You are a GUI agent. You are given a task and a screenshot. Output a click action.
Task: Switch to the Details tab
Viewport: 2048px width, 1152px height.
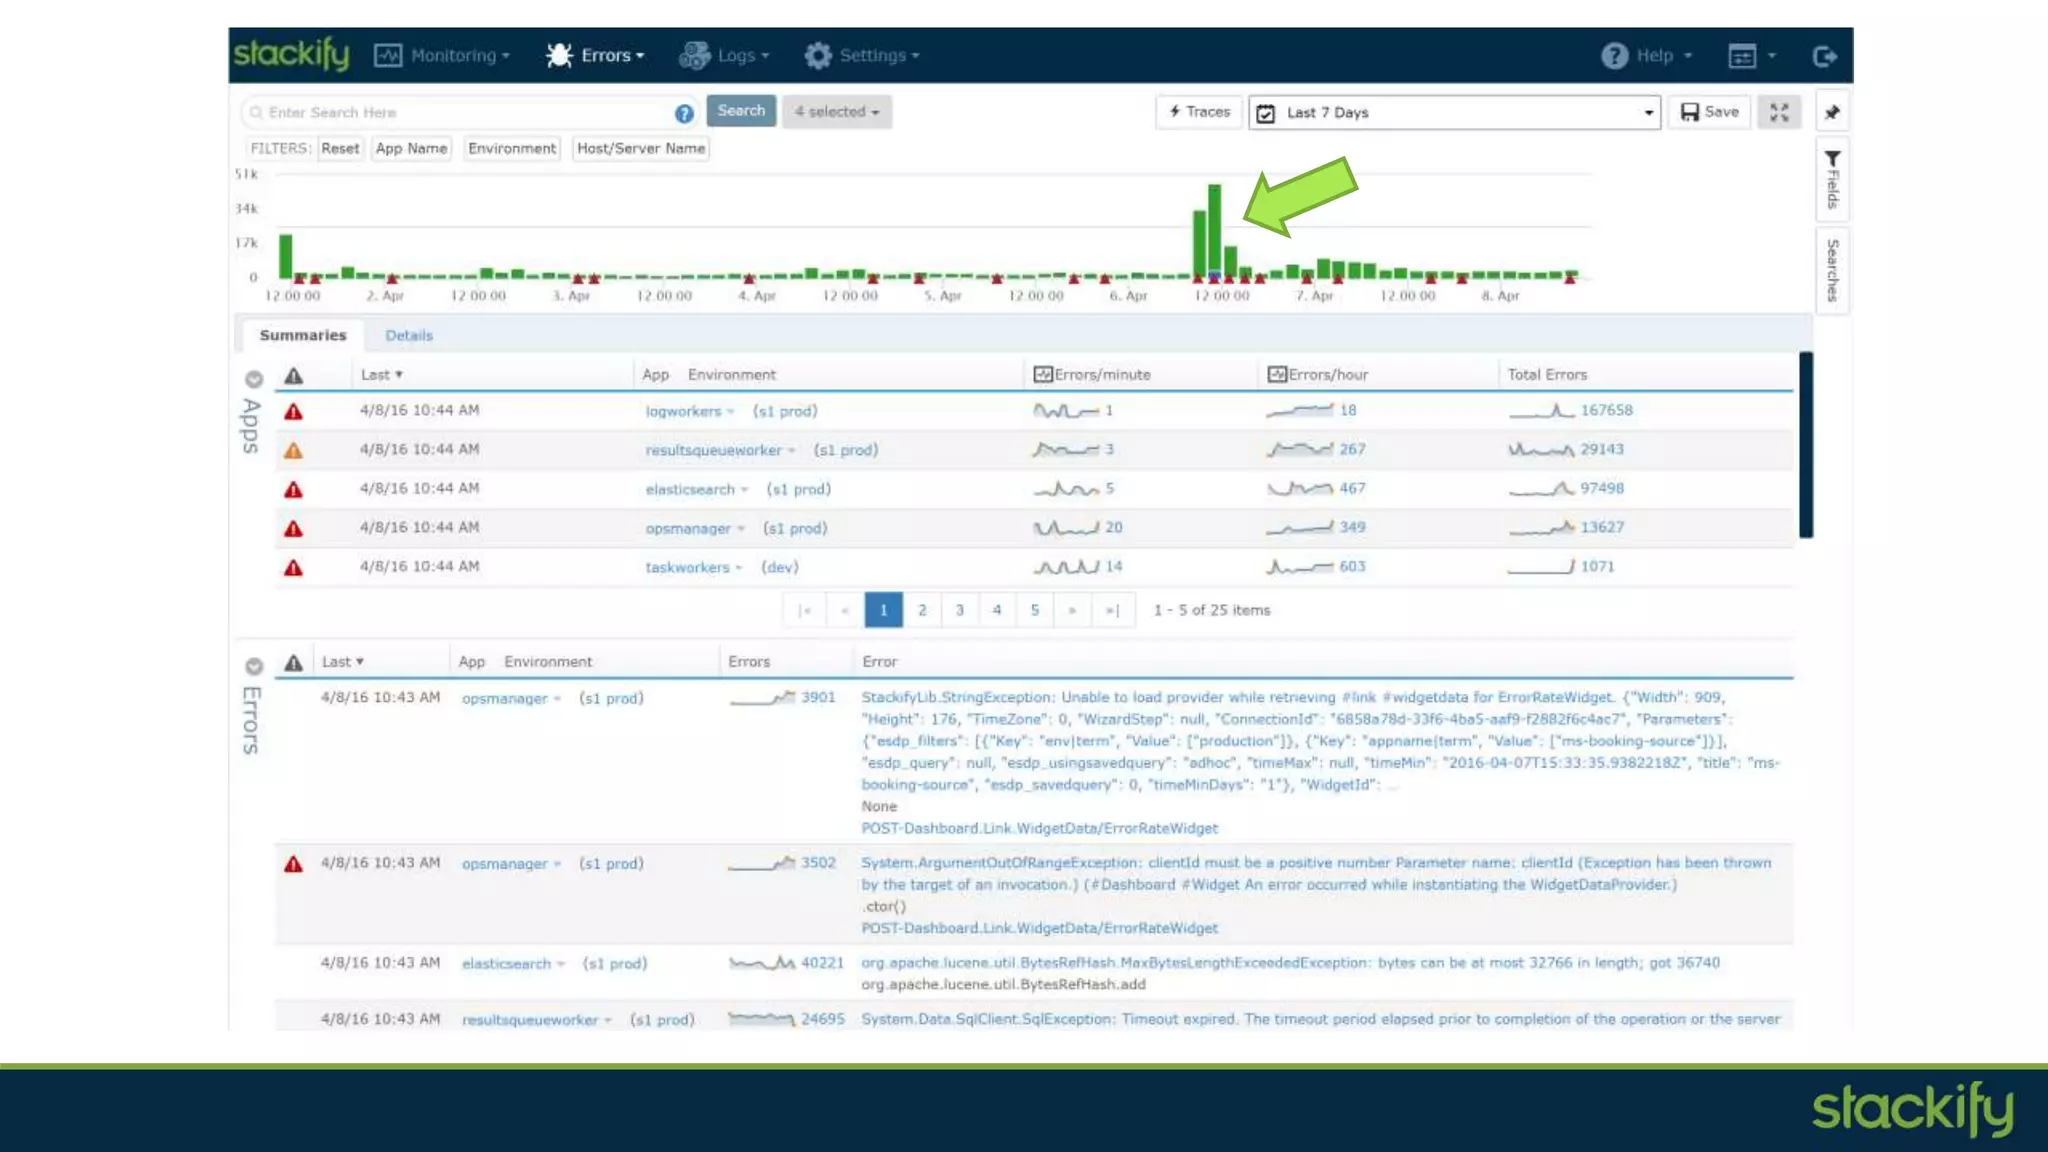tap(409, 335)
